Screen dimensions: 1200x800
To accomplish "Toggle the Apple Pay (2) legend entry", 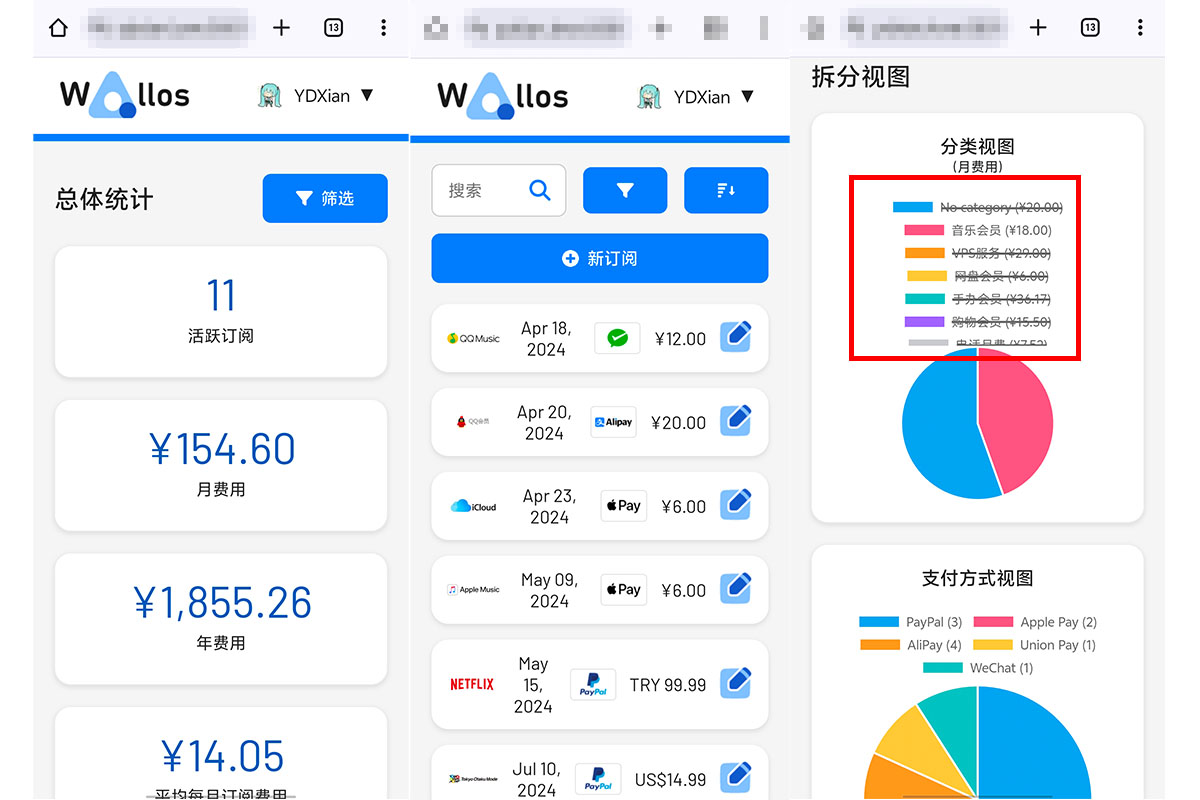I will click(x=1035, y=622).
